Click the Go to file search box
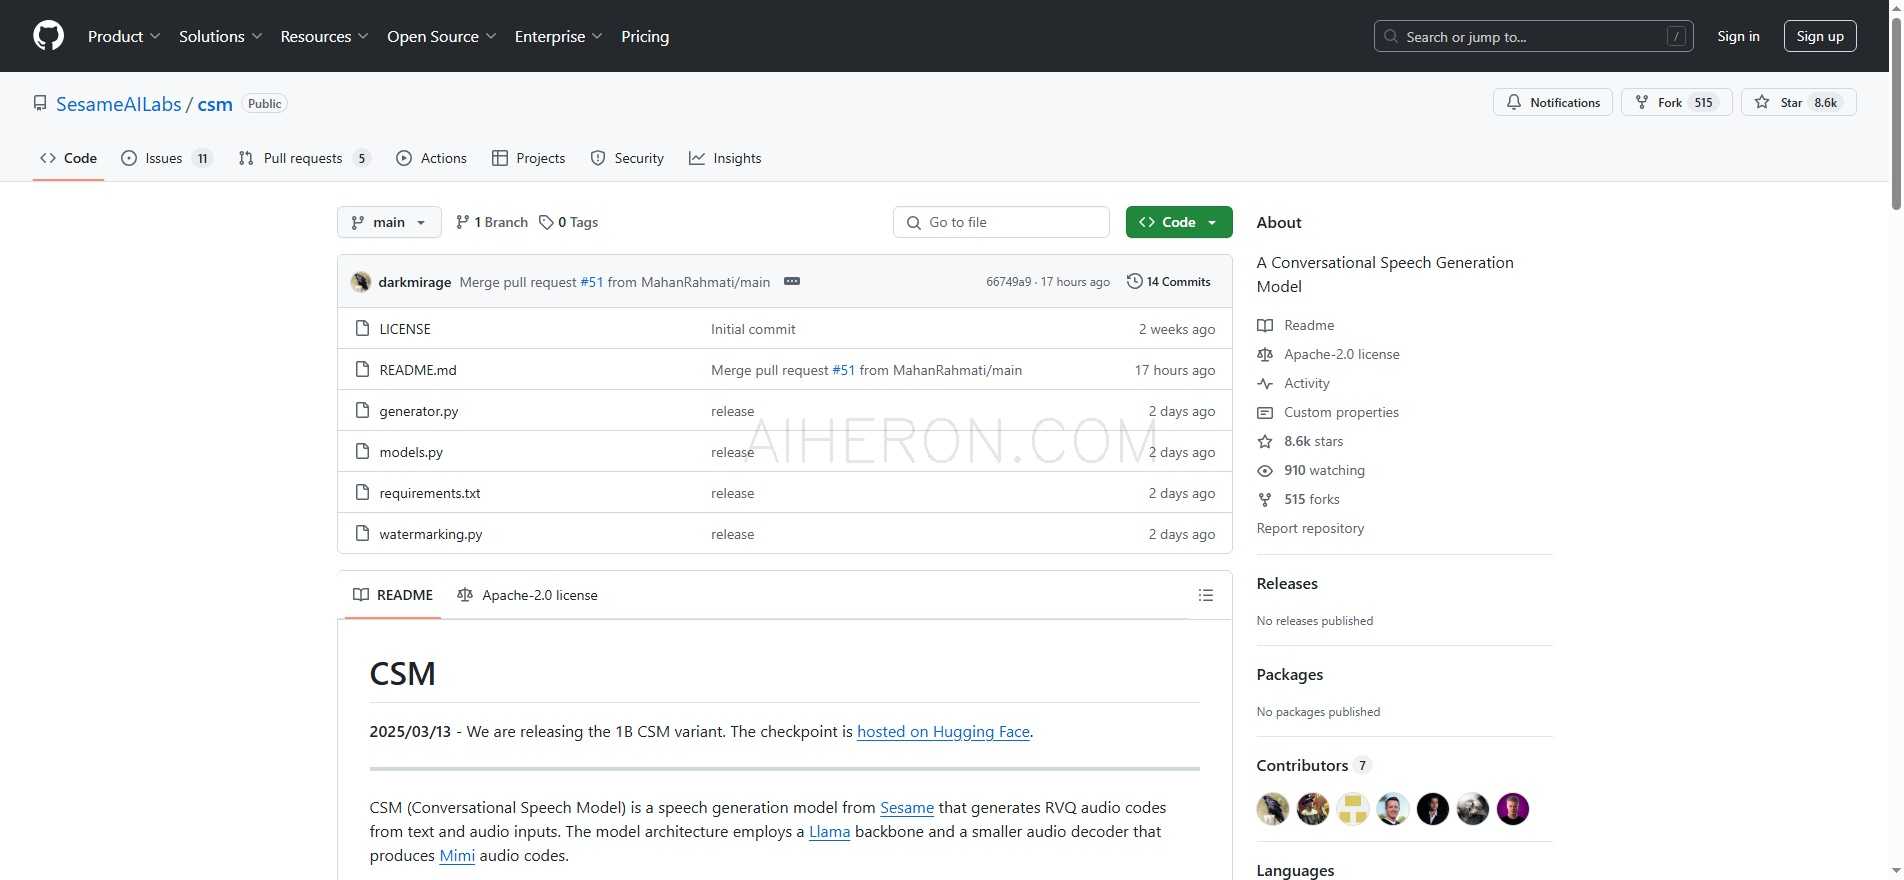1904x880 pixels. (x=1001, y=222)
